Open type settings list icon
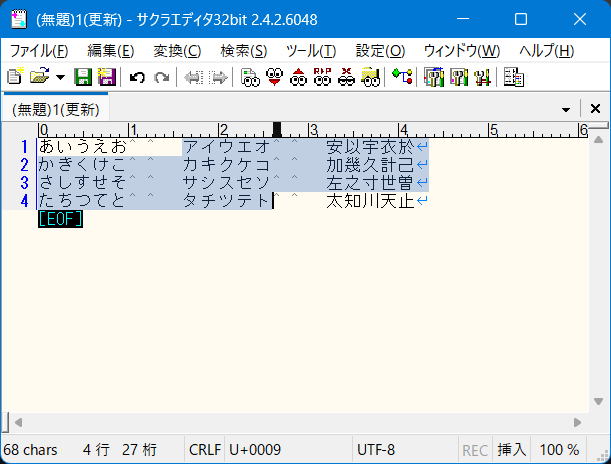 (434, 77)
